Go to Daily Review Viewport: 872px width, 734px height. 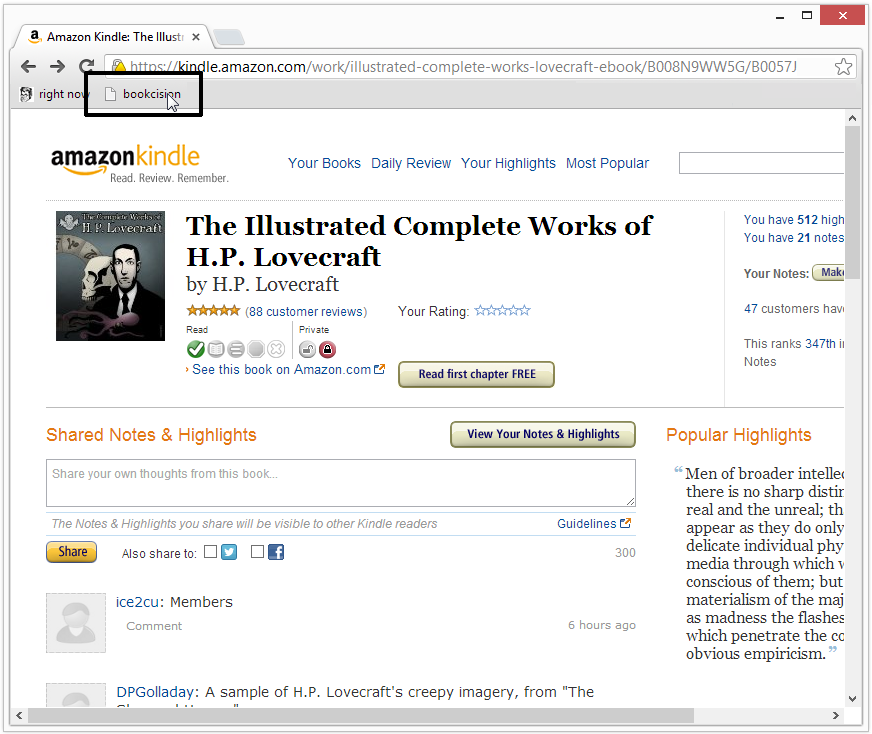pos(411,163)
